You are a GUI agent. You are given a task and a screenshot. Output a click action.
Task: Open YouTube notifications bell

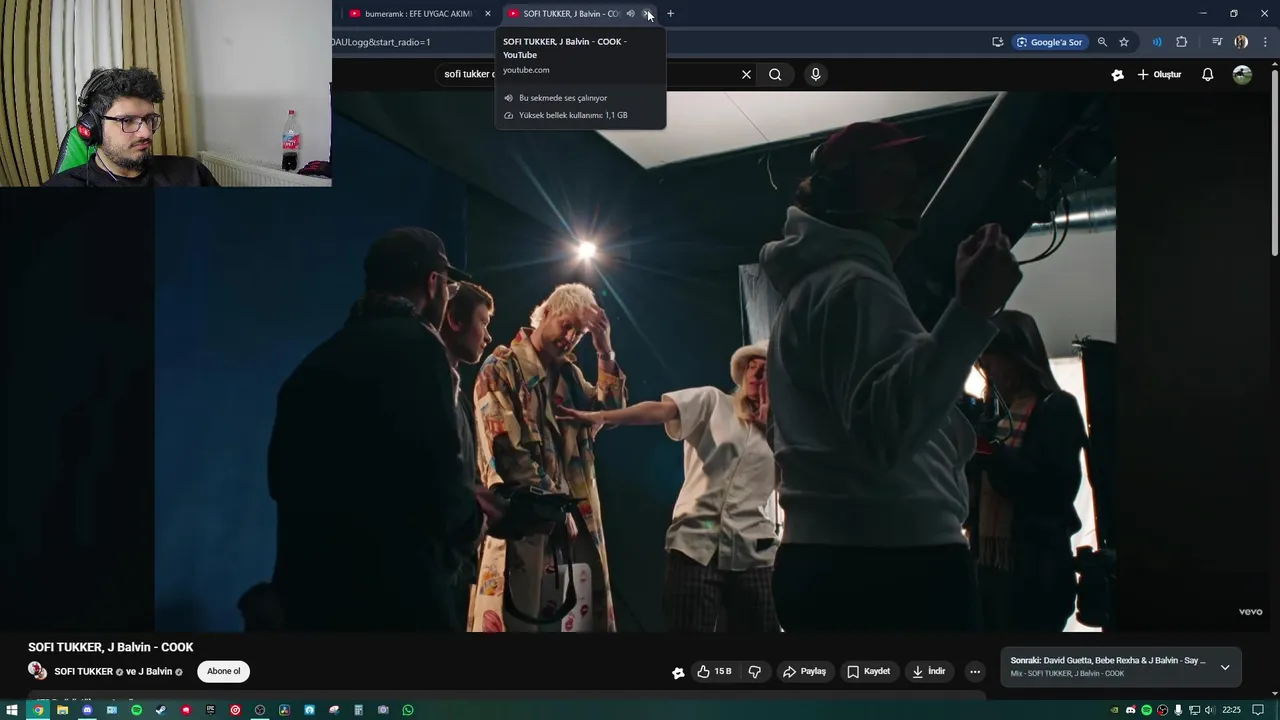click(x=1207, y=74)
